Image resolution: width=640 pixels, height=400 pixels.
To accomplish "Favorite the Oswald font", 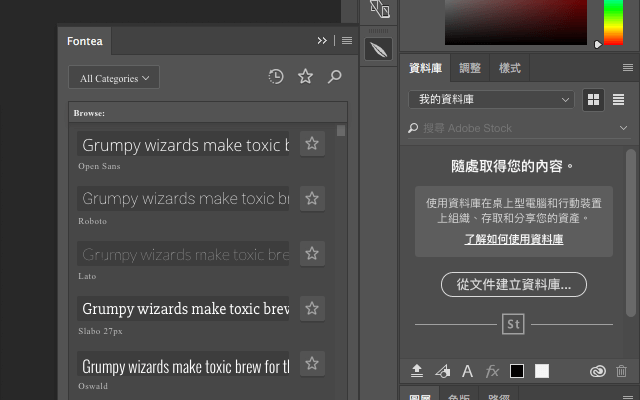I will pos(312,364).
